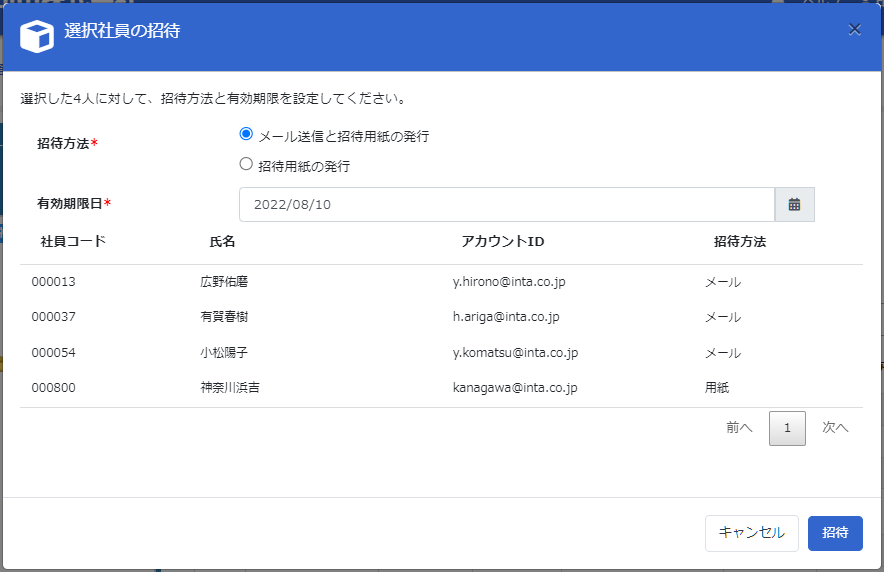Sort by 招待方法 column header
Screen dimensions: 884x572
[740, 242]
